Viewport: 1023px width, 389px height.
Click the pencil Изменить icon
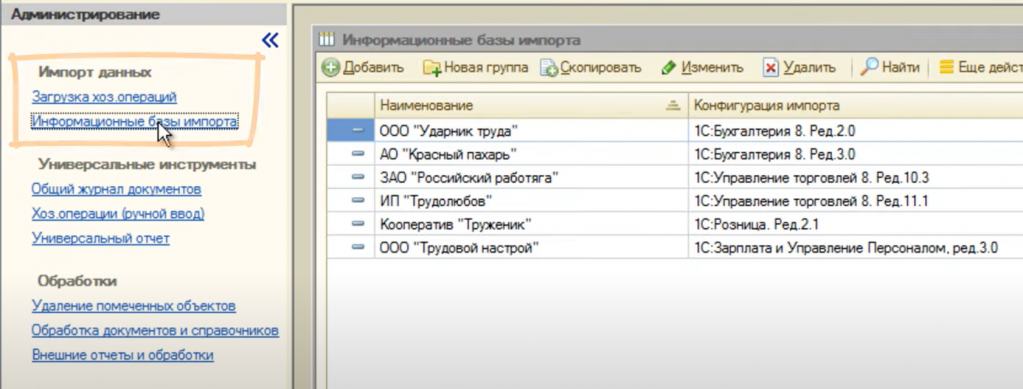click(x=668, y=68)
